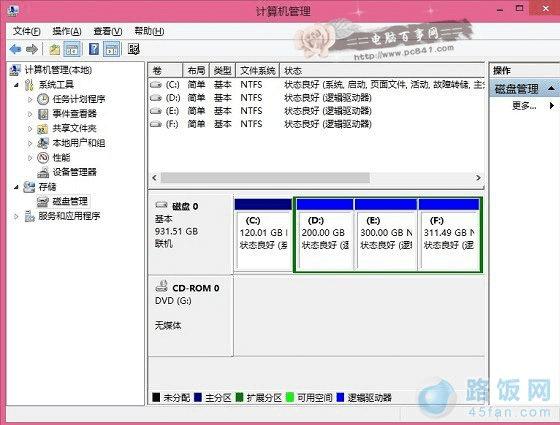
Task: Open the Help (帮助) menu
Action: tap(149, 31)
